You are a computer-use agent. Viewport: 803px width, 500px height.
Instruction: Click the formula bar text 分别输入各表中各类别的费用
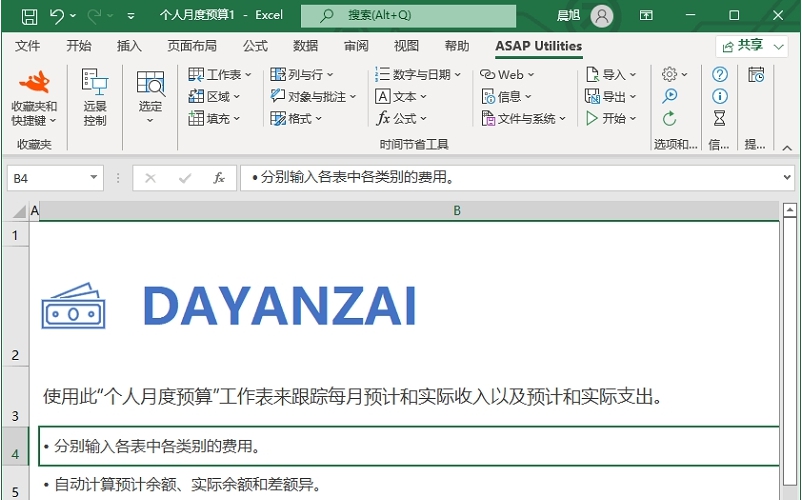click(x=357, y=177)
